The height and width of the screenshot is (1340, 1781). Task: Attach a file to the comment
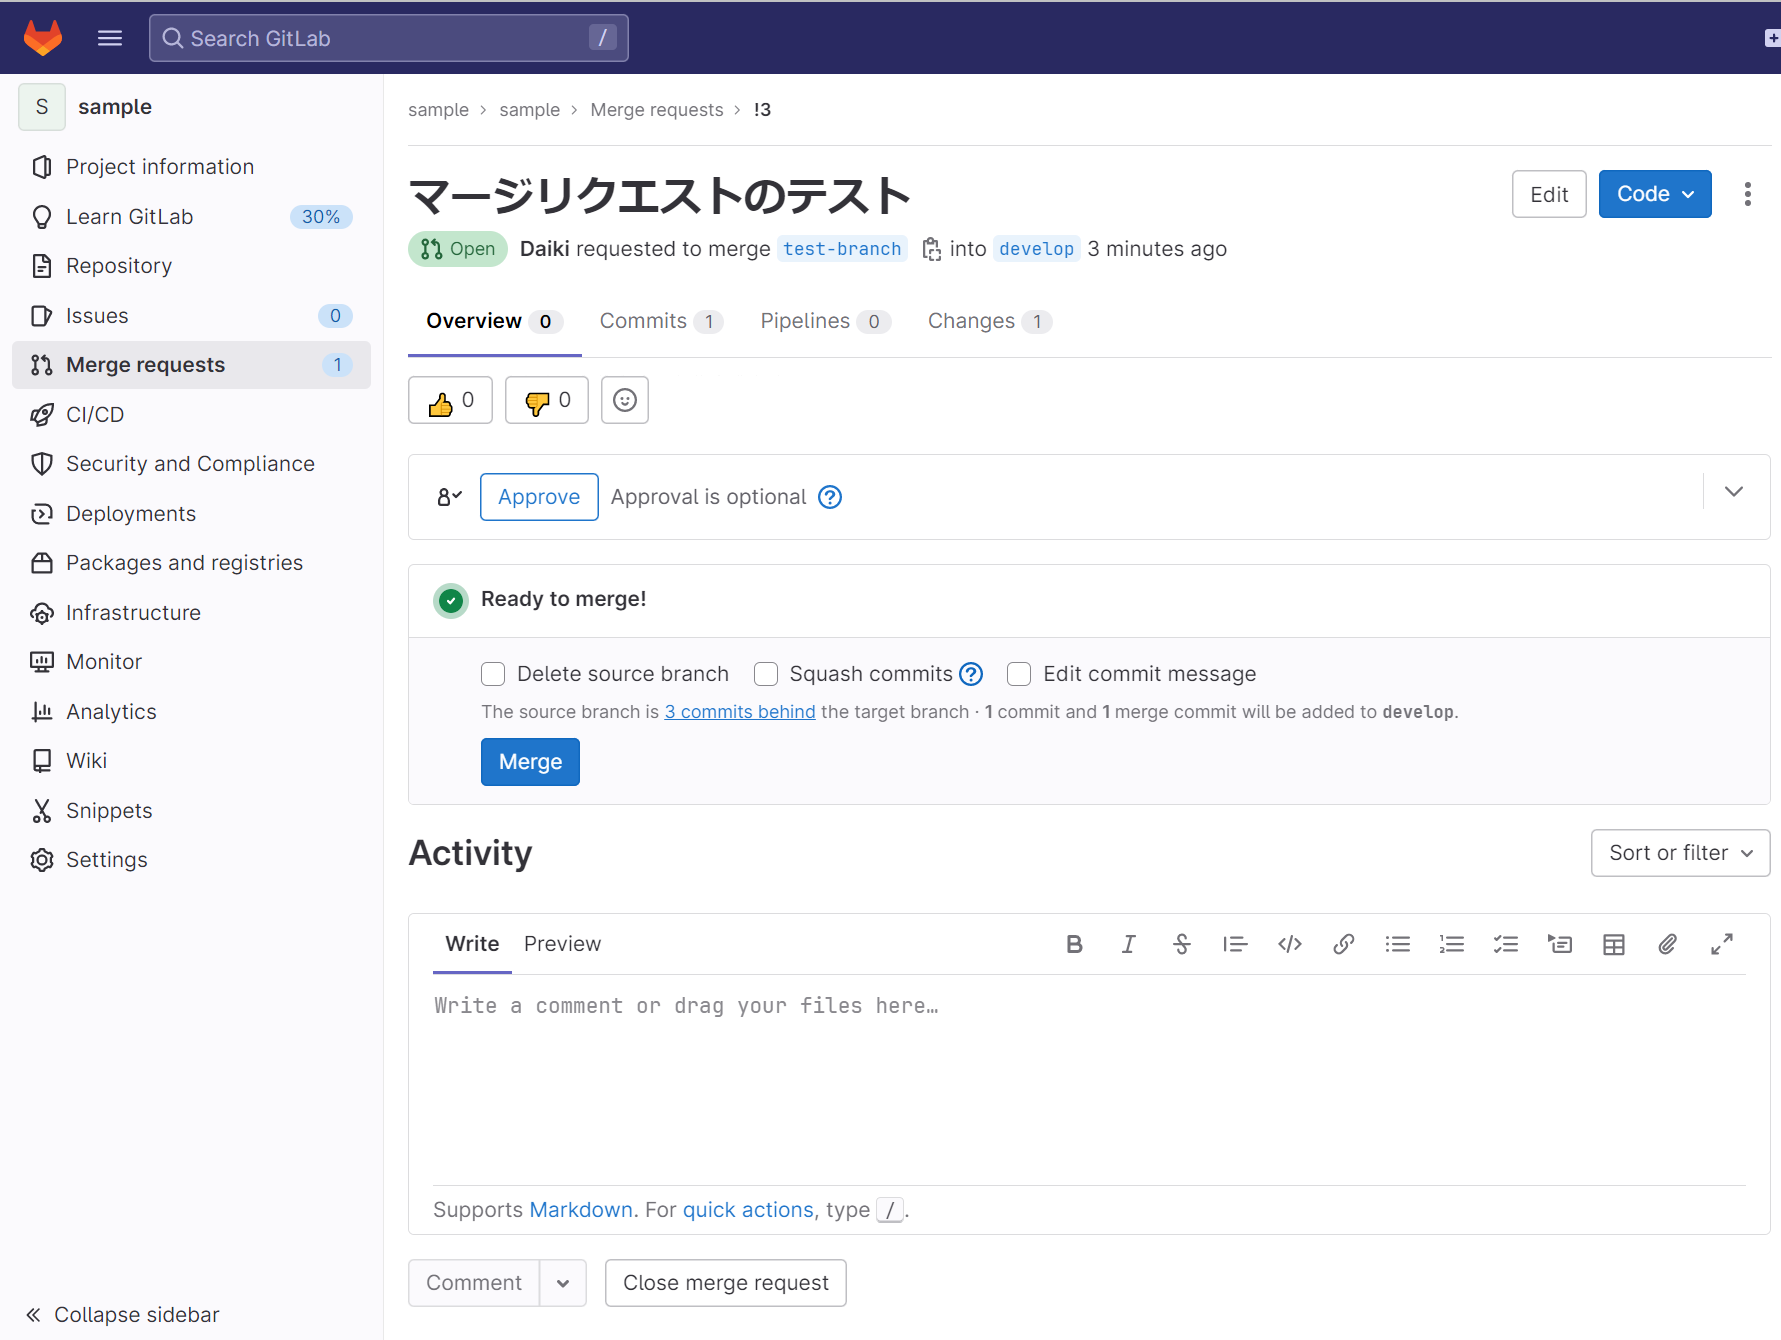click(1666, 943)
